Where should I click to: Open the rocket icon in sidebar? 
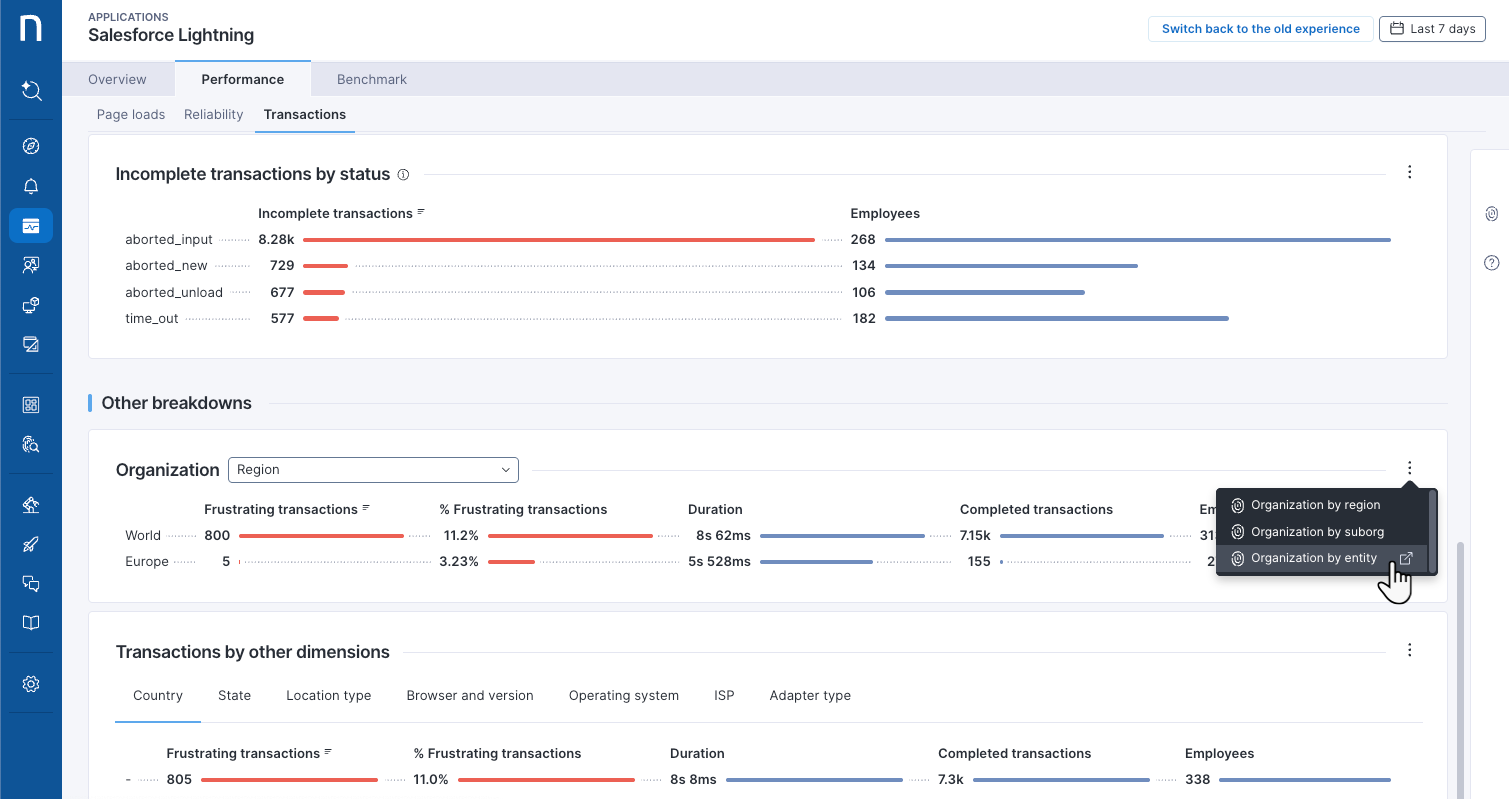tap(31, 545)
